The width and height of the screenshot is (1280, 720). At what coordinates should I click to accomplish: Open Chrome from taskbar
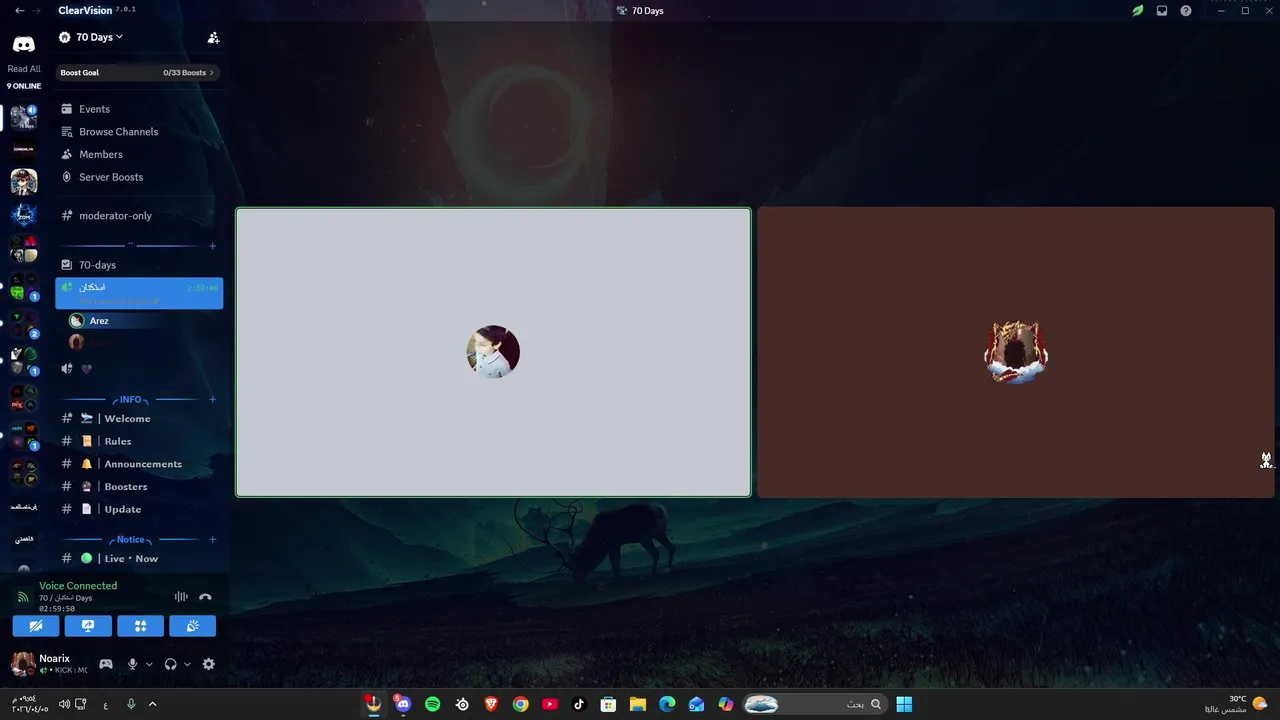click(520, 704)
